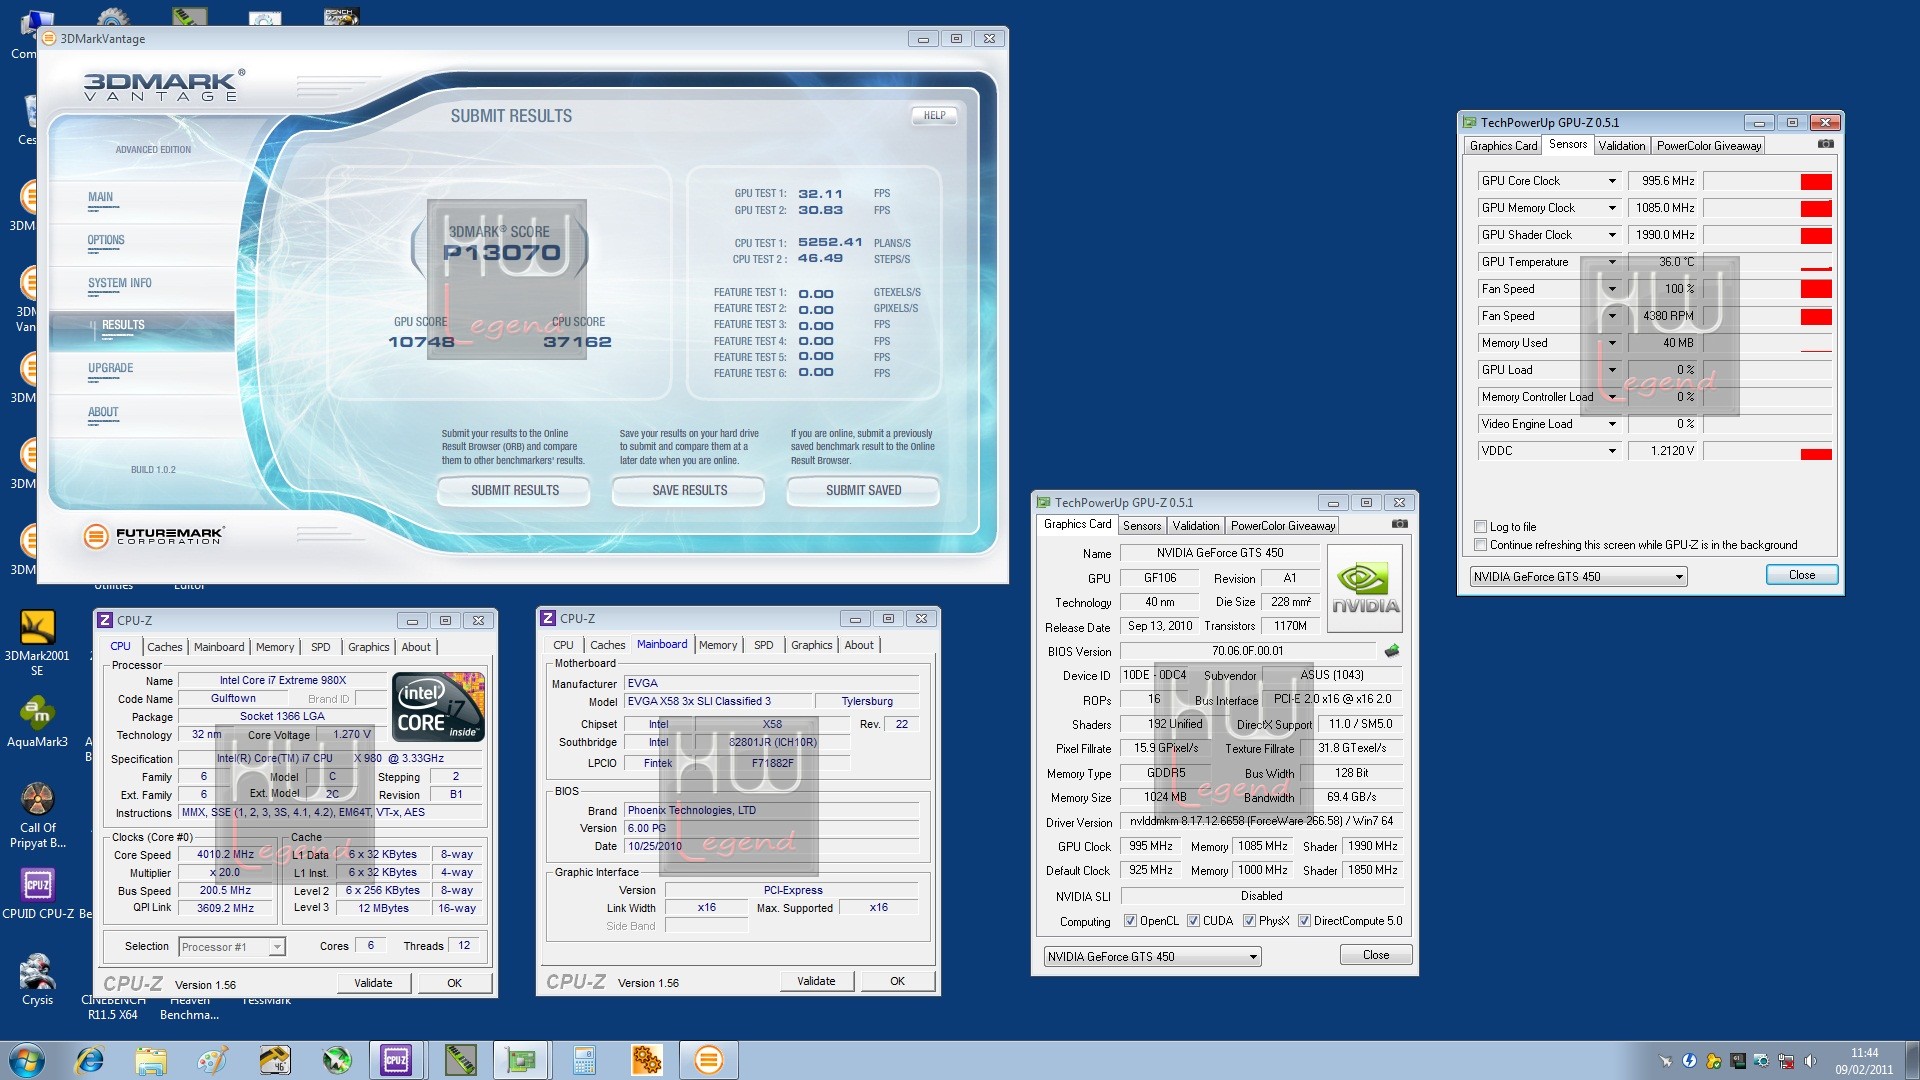The image size is (1920, 1080).
Task: Select the Call Of Pripyat desktop icon
Action: [37, 815]
